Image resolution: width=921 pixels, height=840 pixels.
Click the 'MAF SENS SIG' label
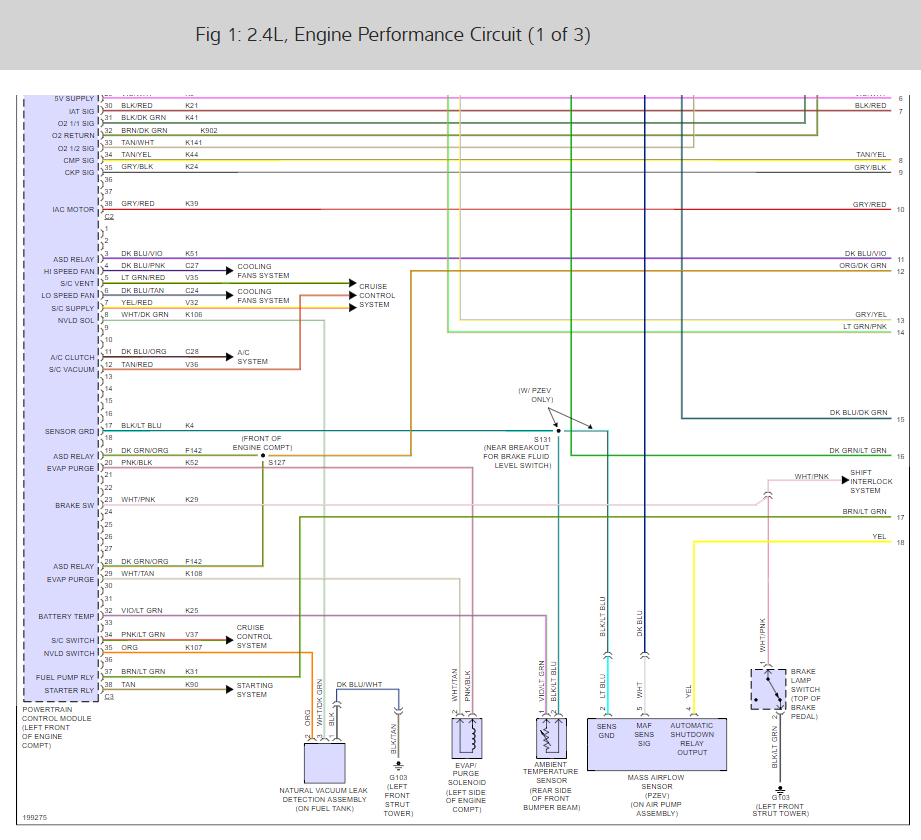point(644,735)
